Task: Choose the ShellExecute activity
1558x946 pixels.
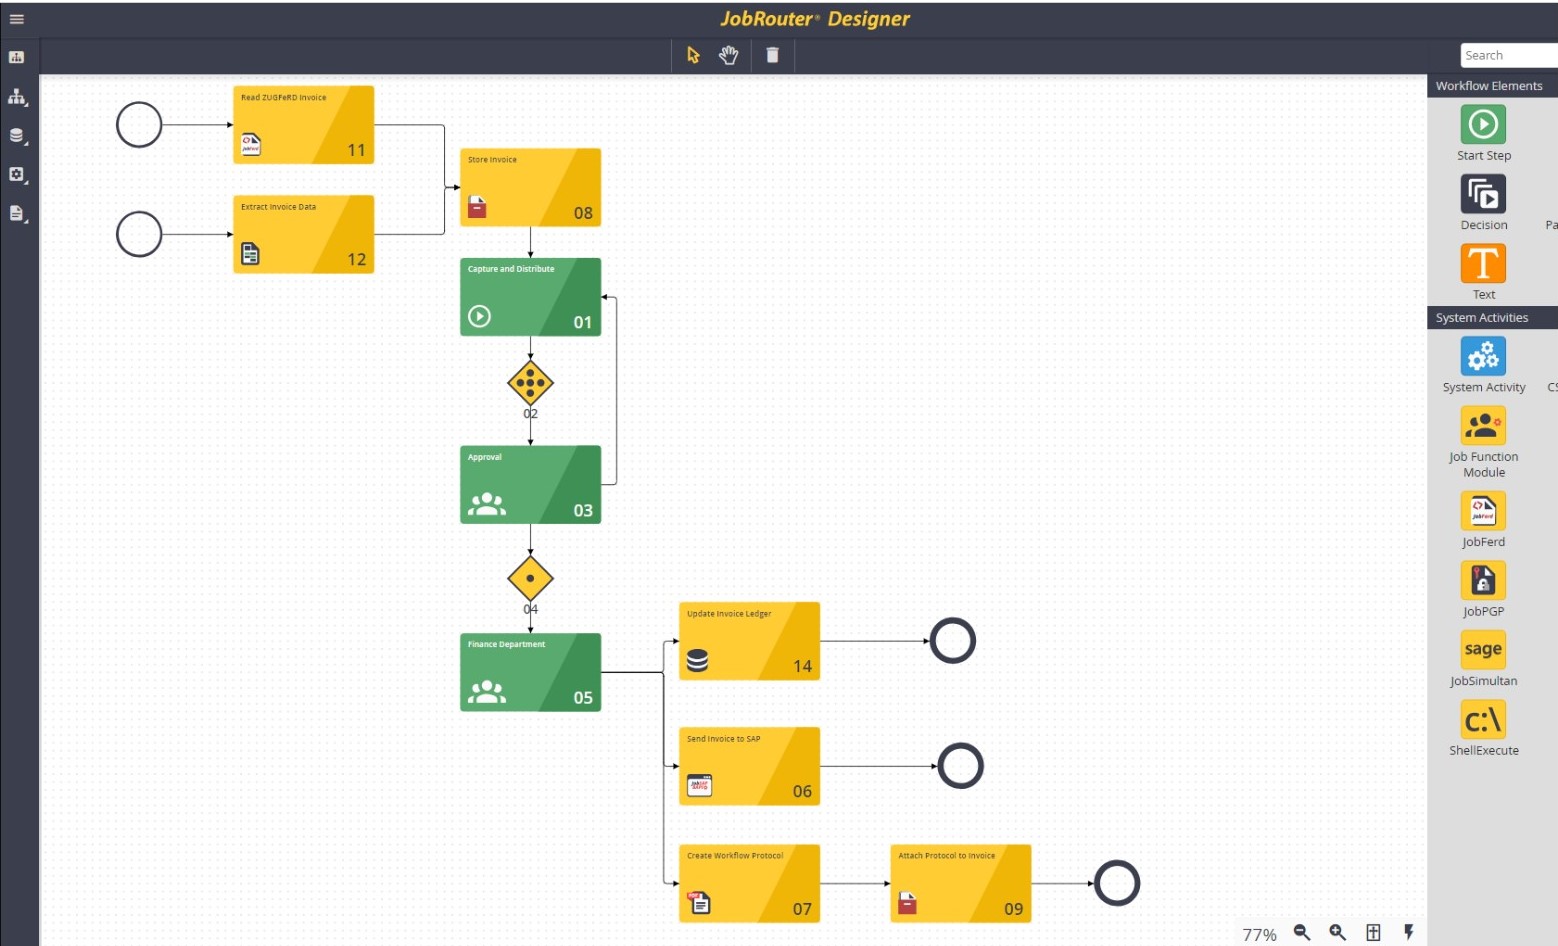Action: pyautogui.click(x=1483, y=719)
